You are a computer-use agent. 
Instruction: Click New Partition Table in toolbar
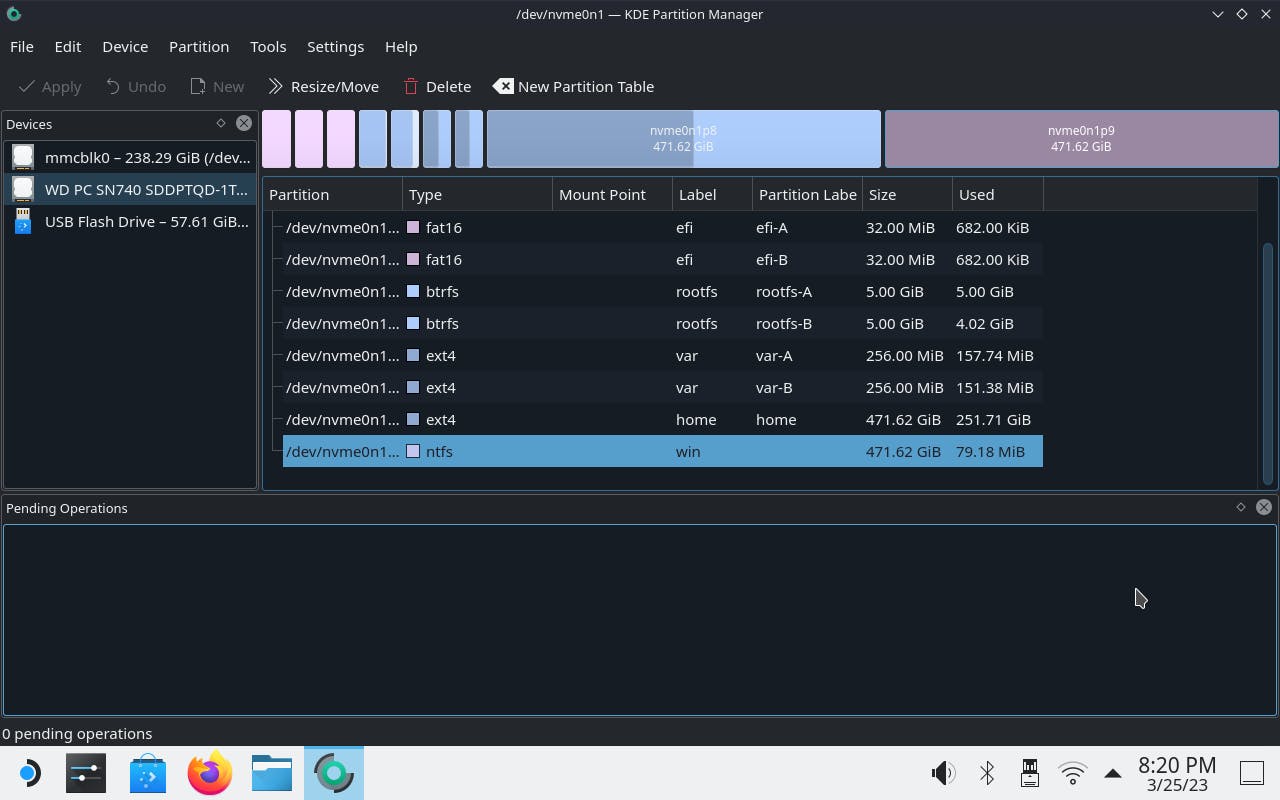573,87
